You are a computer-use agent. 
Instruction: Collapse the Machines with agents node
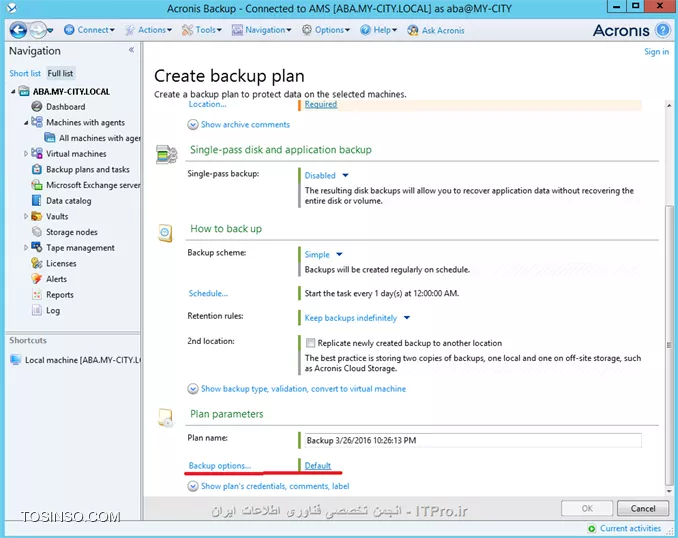tap(26, 123)
